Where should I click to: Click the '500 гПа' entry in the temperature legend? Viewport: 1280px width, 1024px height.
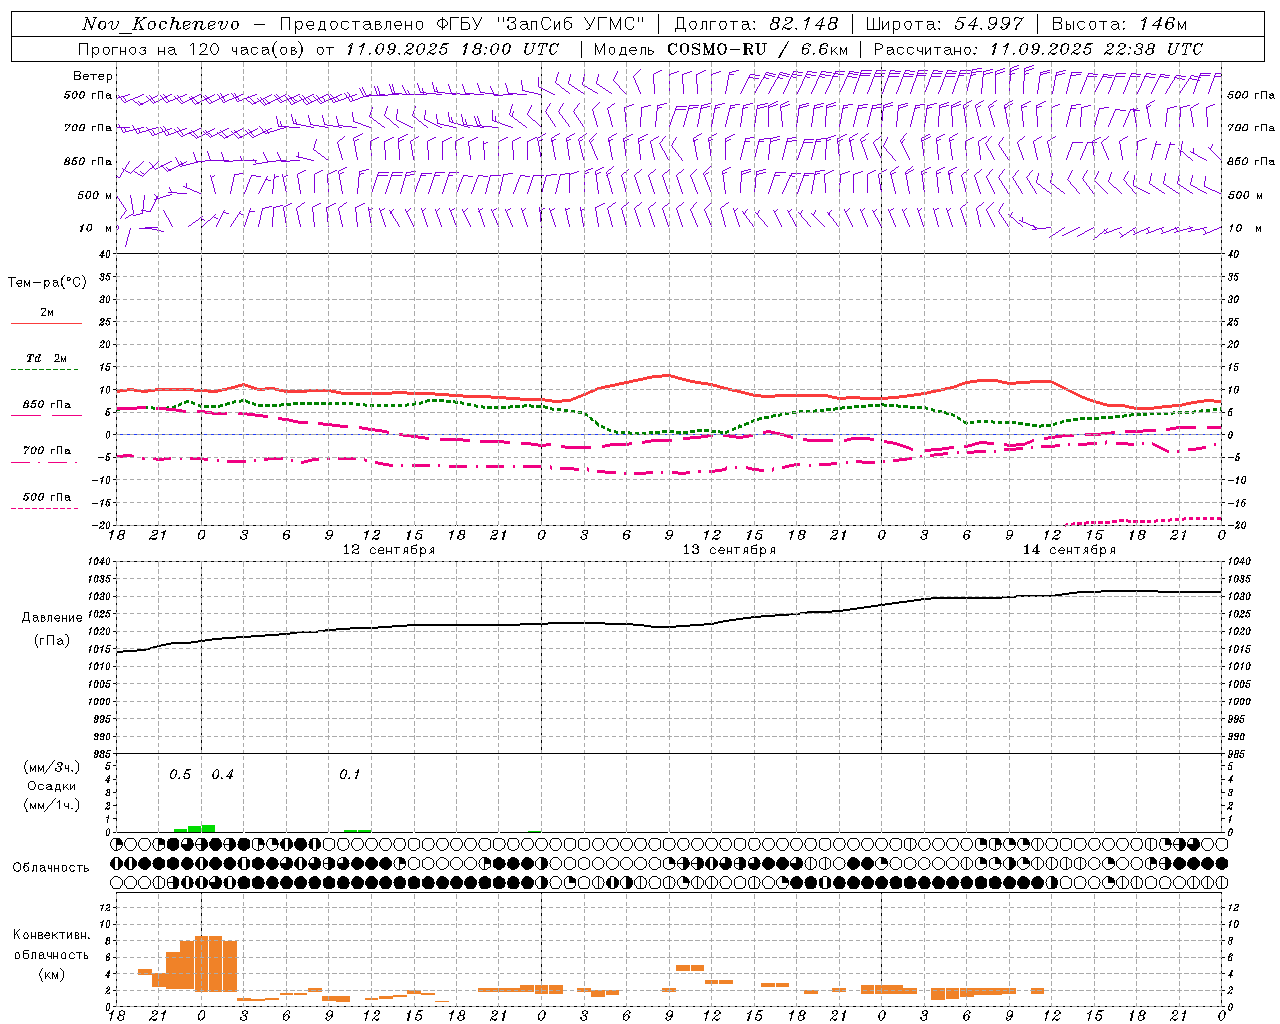pos(46,497)
